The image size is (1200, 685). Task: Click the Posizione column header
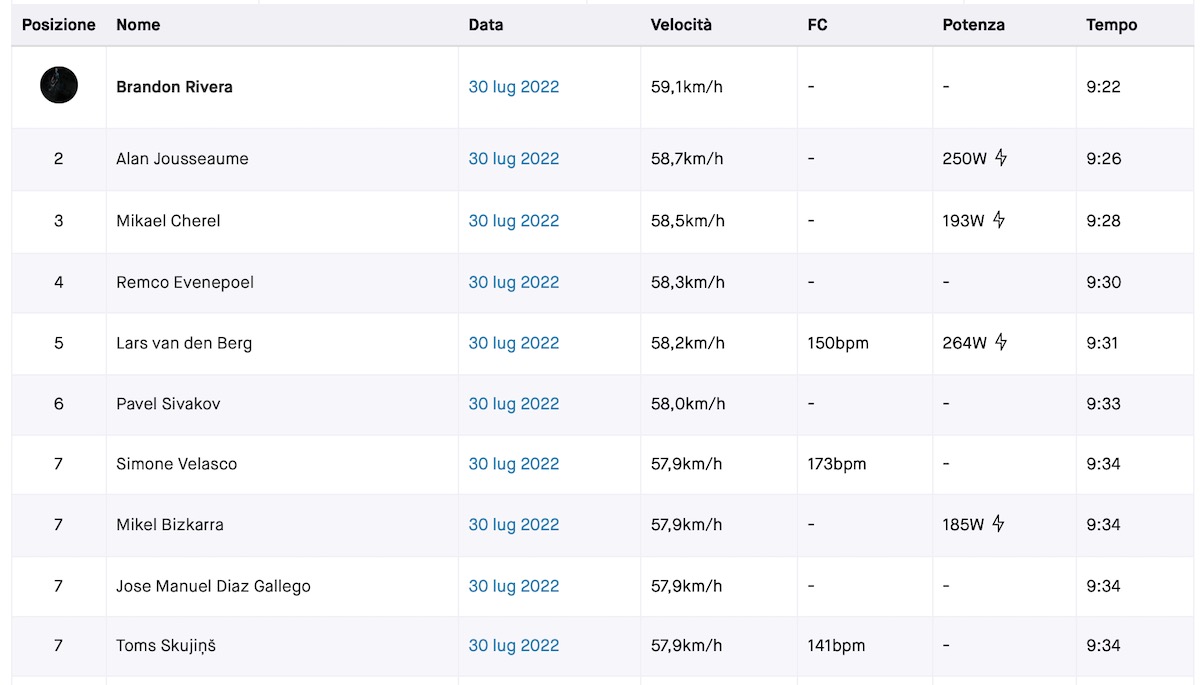tap(59, 25)
